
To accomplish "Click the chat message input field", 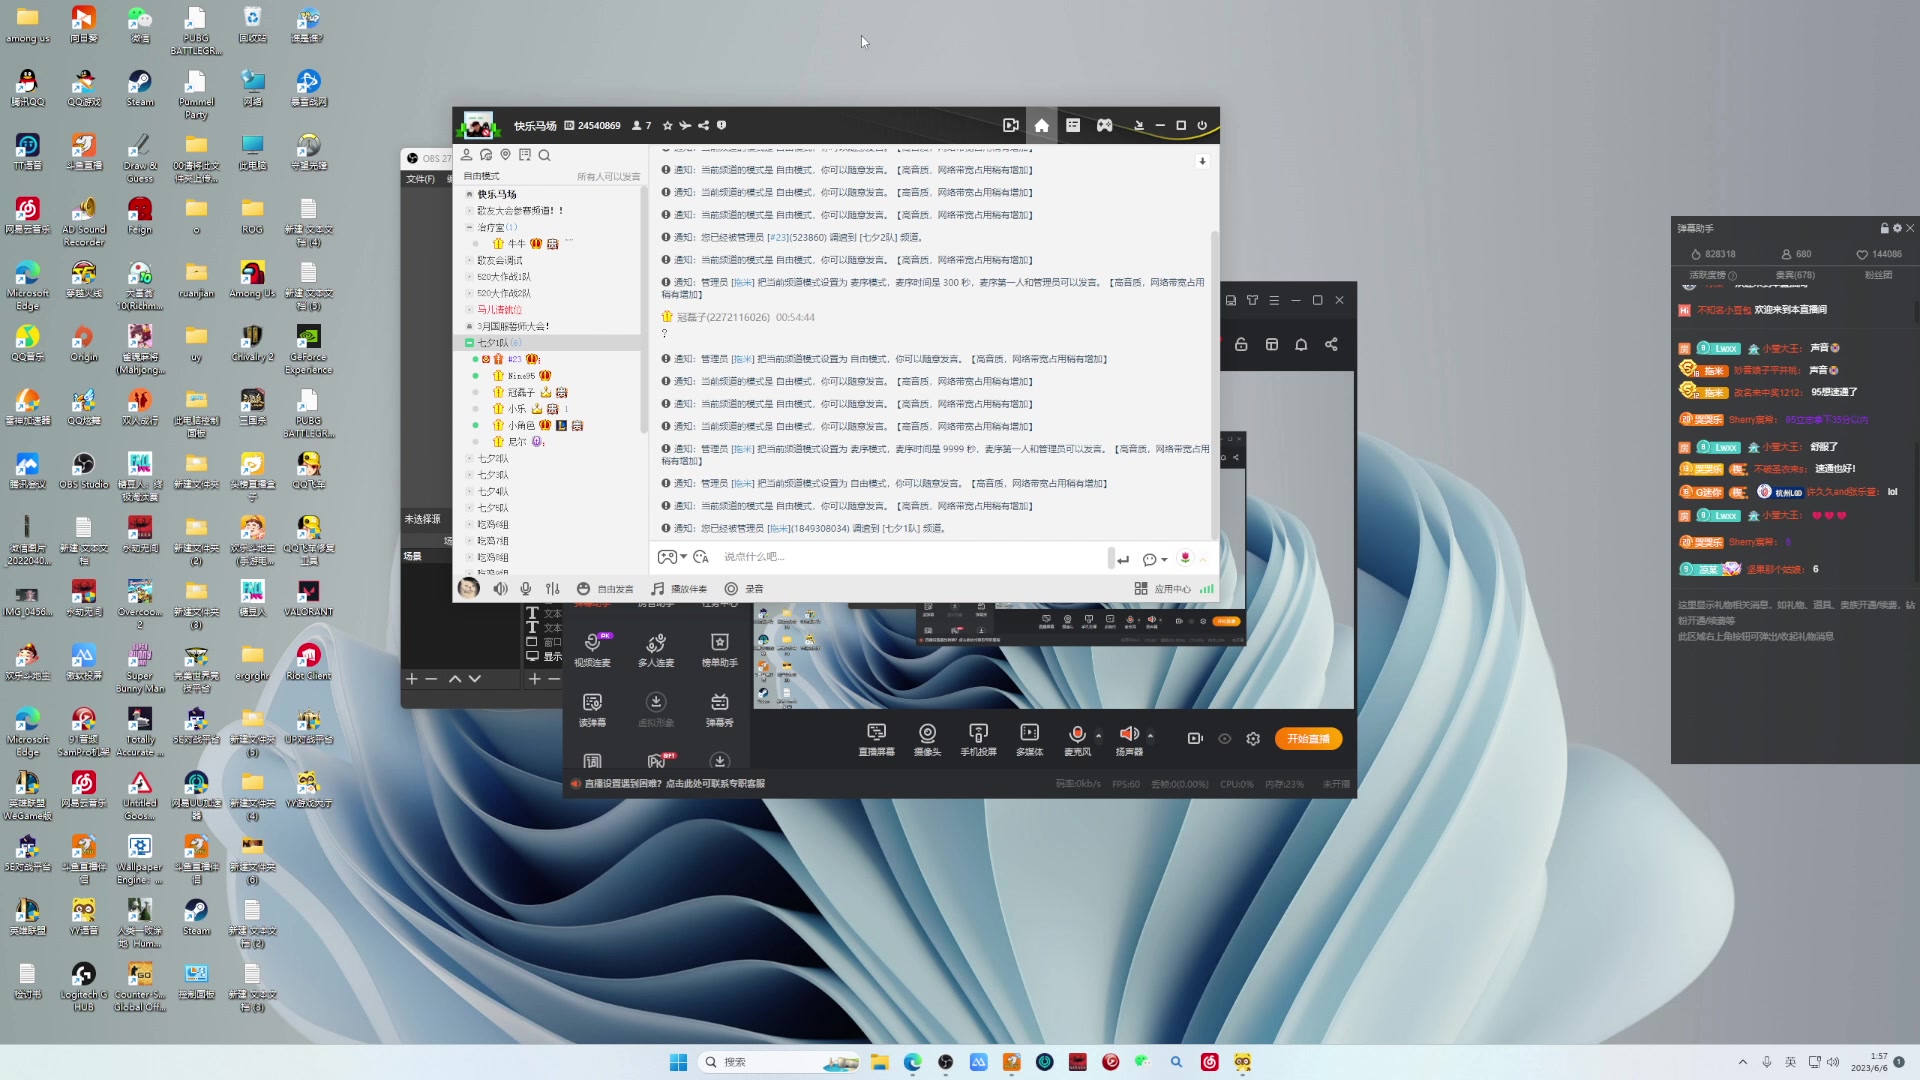I will point(910,557).
